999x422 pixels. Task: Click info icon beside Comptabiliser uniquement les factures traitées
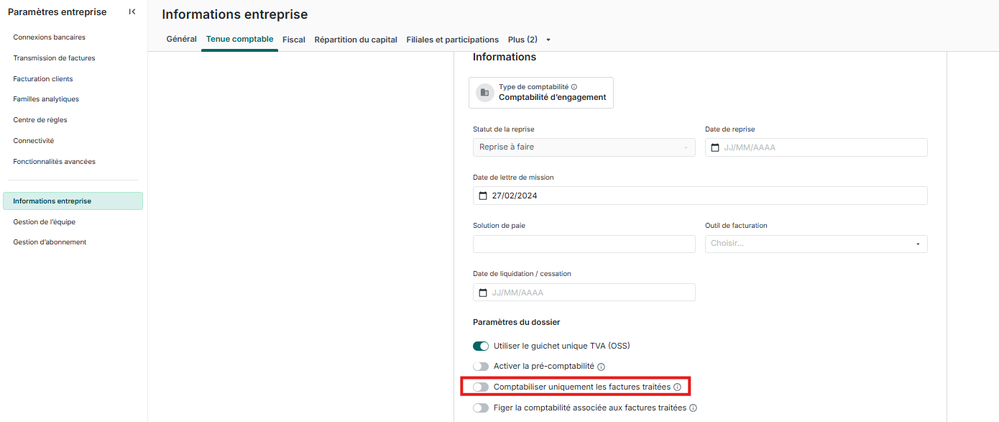[x=677, y=387]
